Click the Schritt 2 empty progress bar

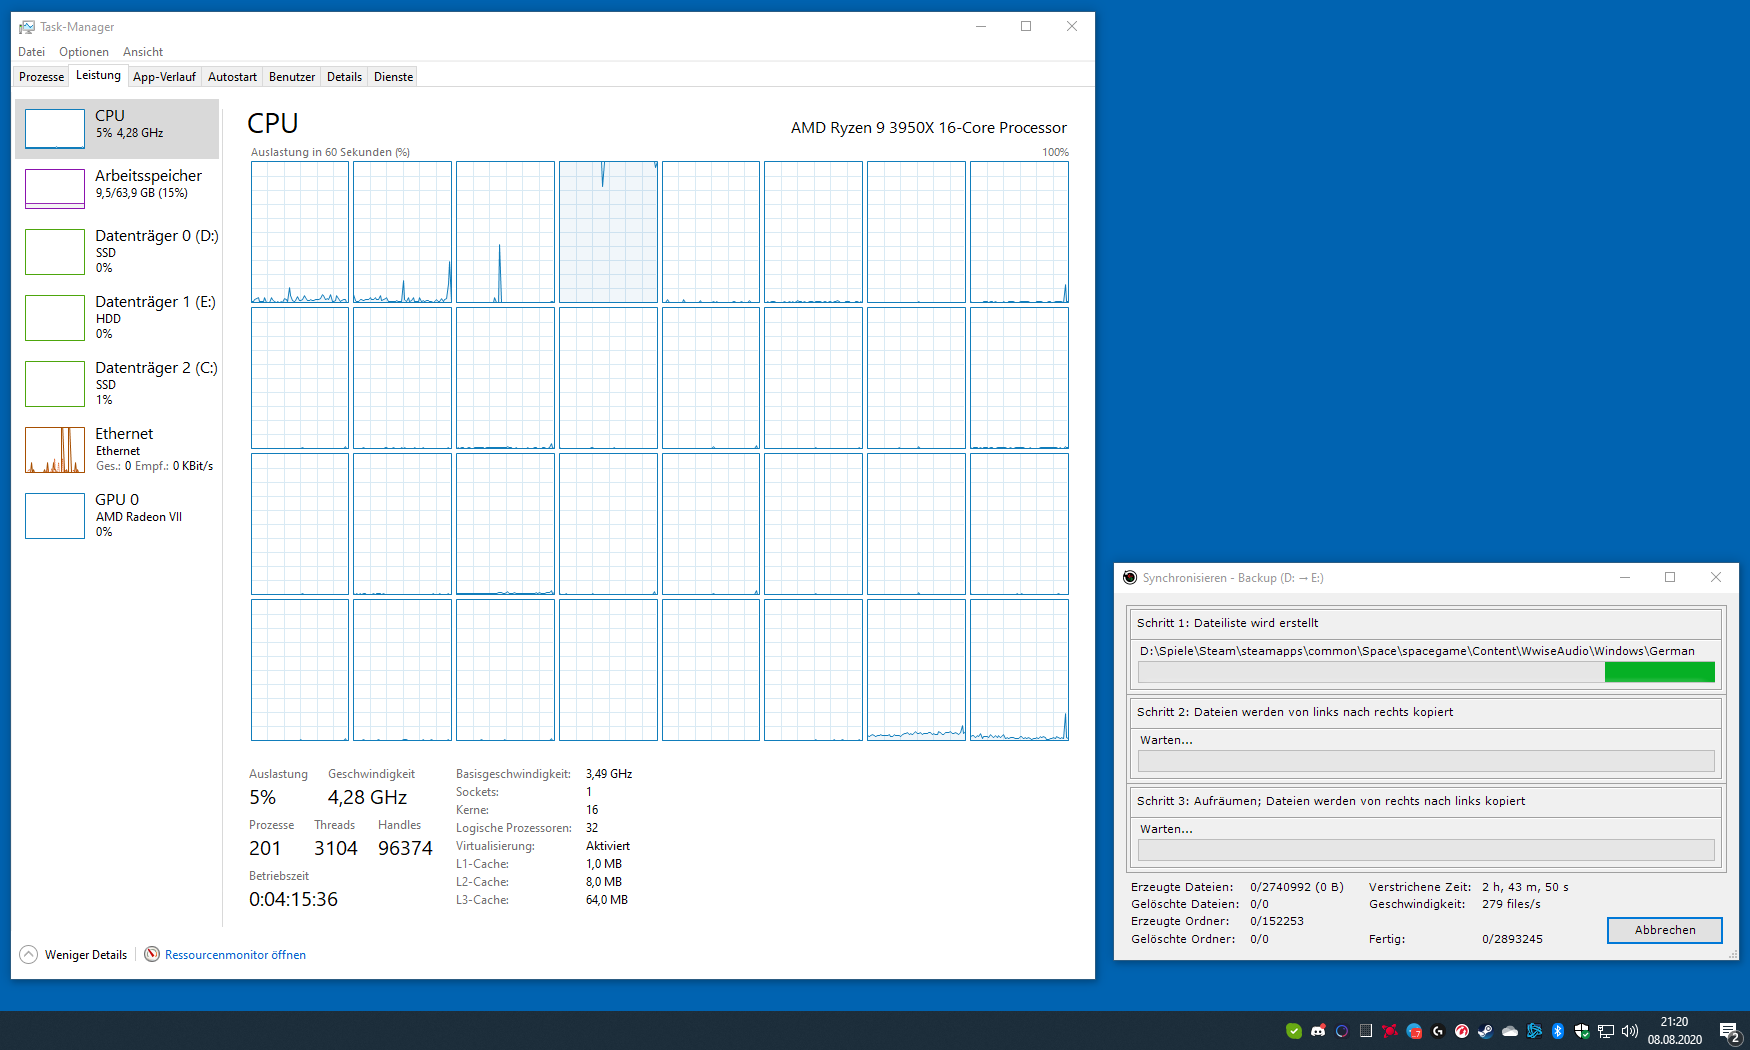(1426, 761)
